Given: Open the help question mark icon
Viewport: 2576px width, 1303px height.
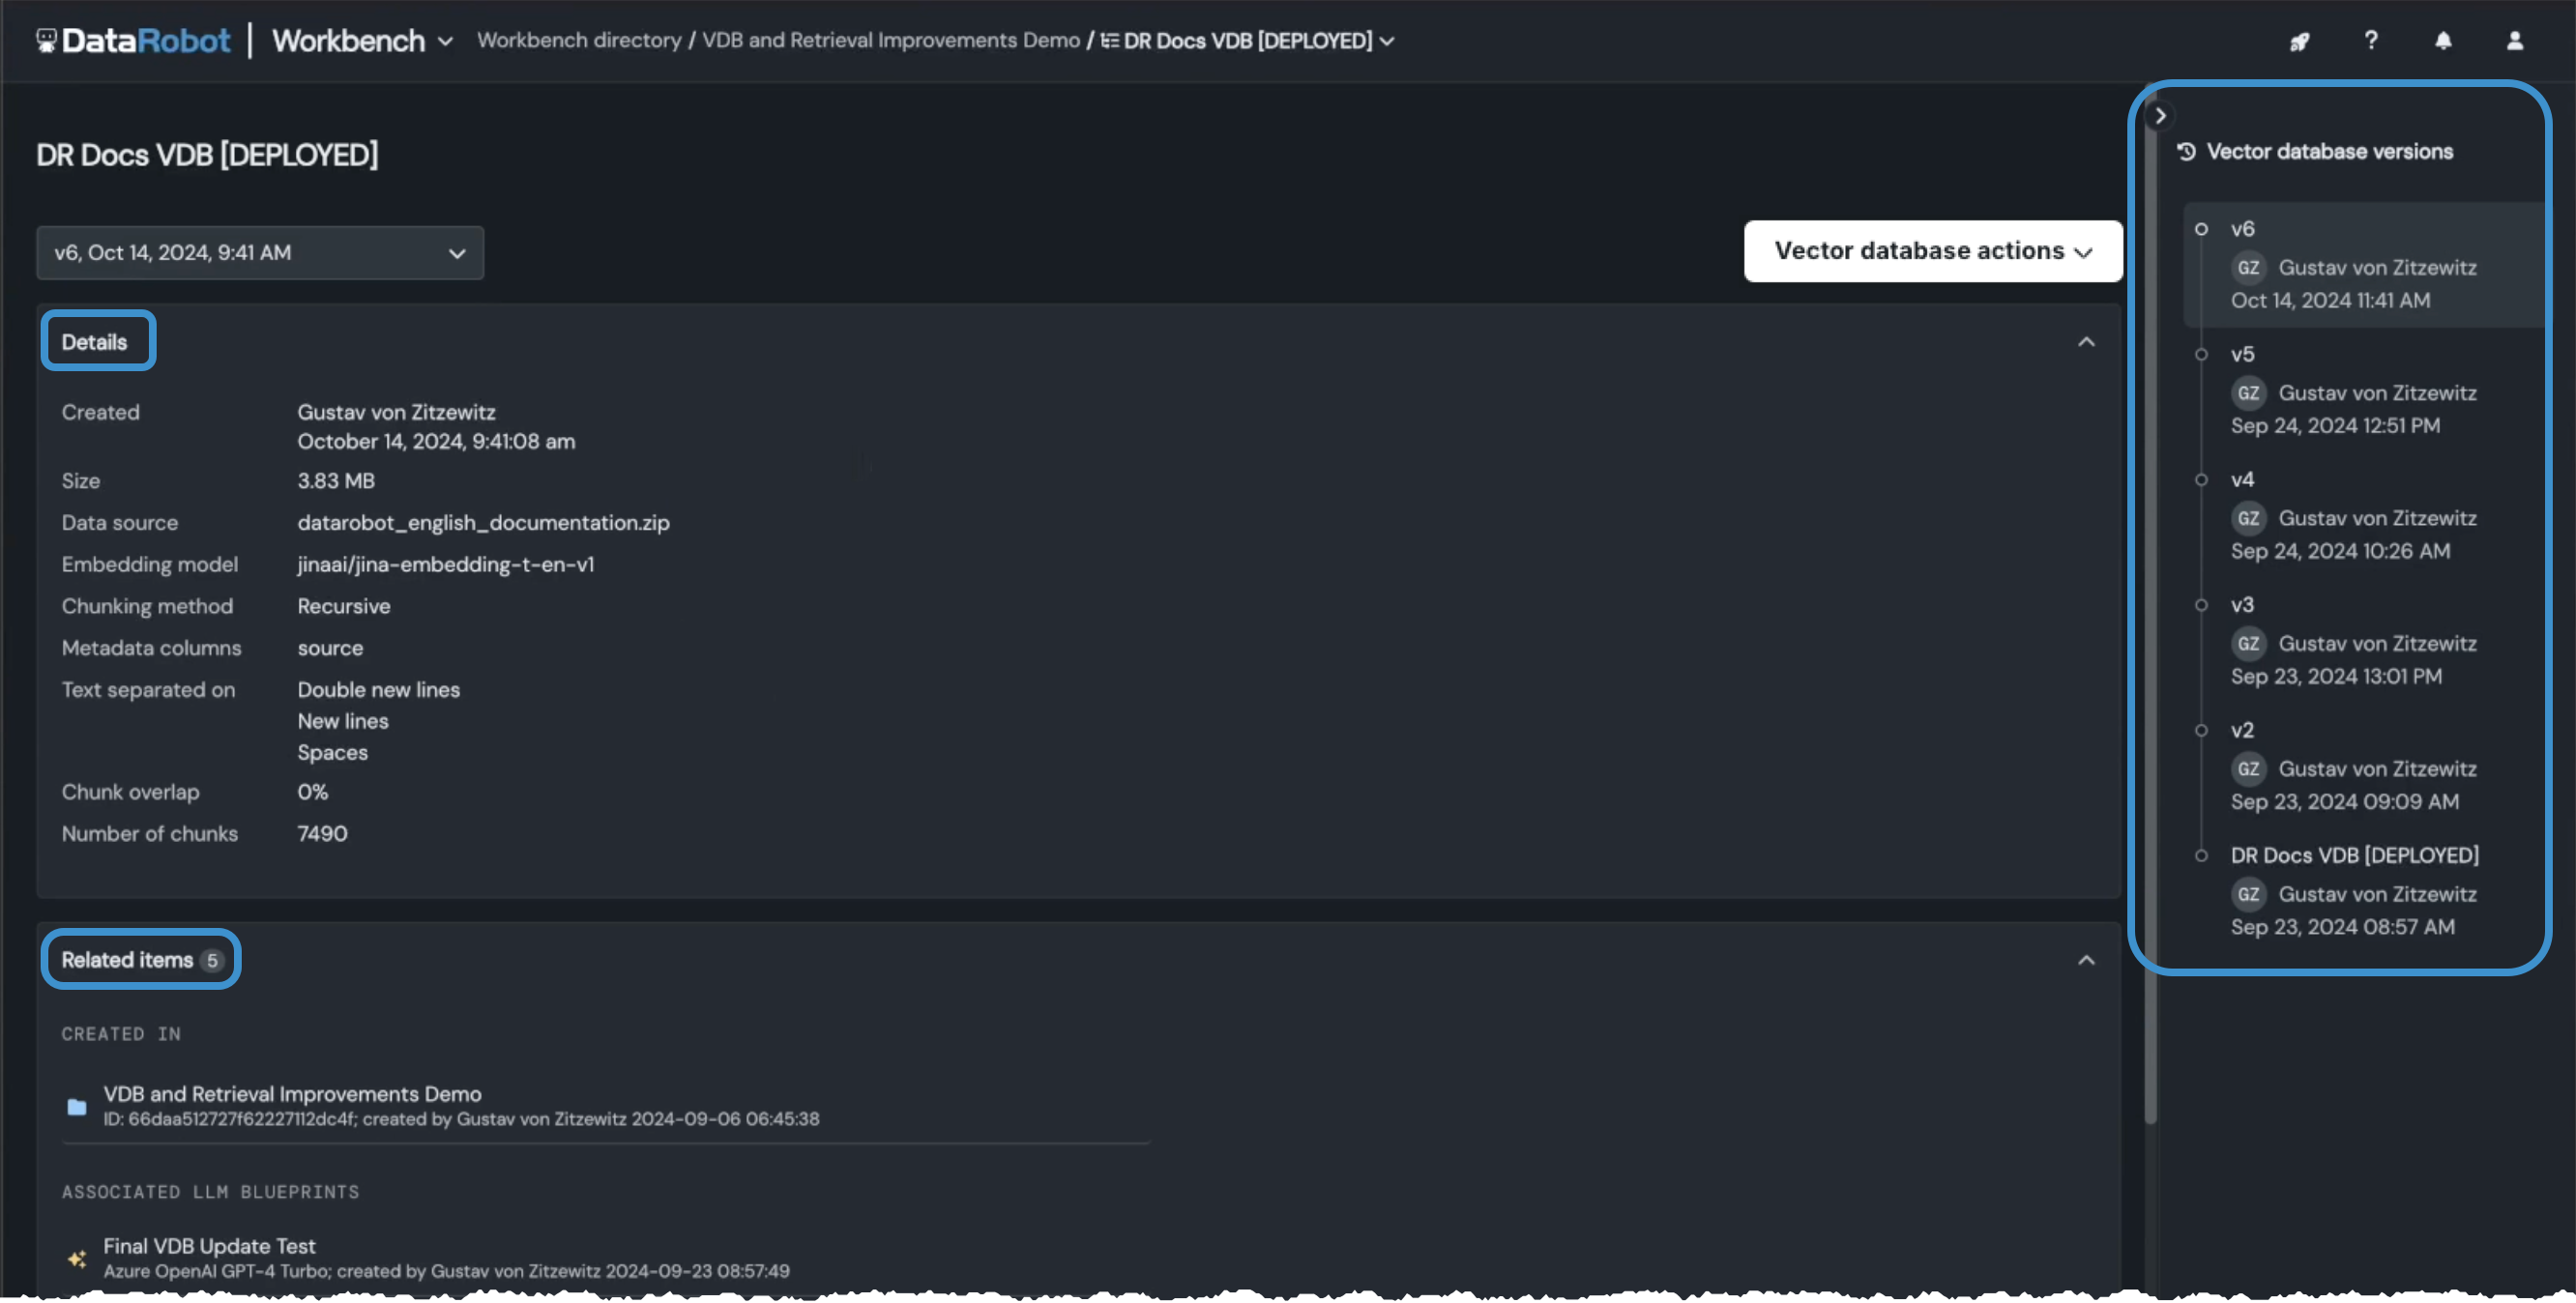Looking at the screenshot, I should [x=2370, y=40].
